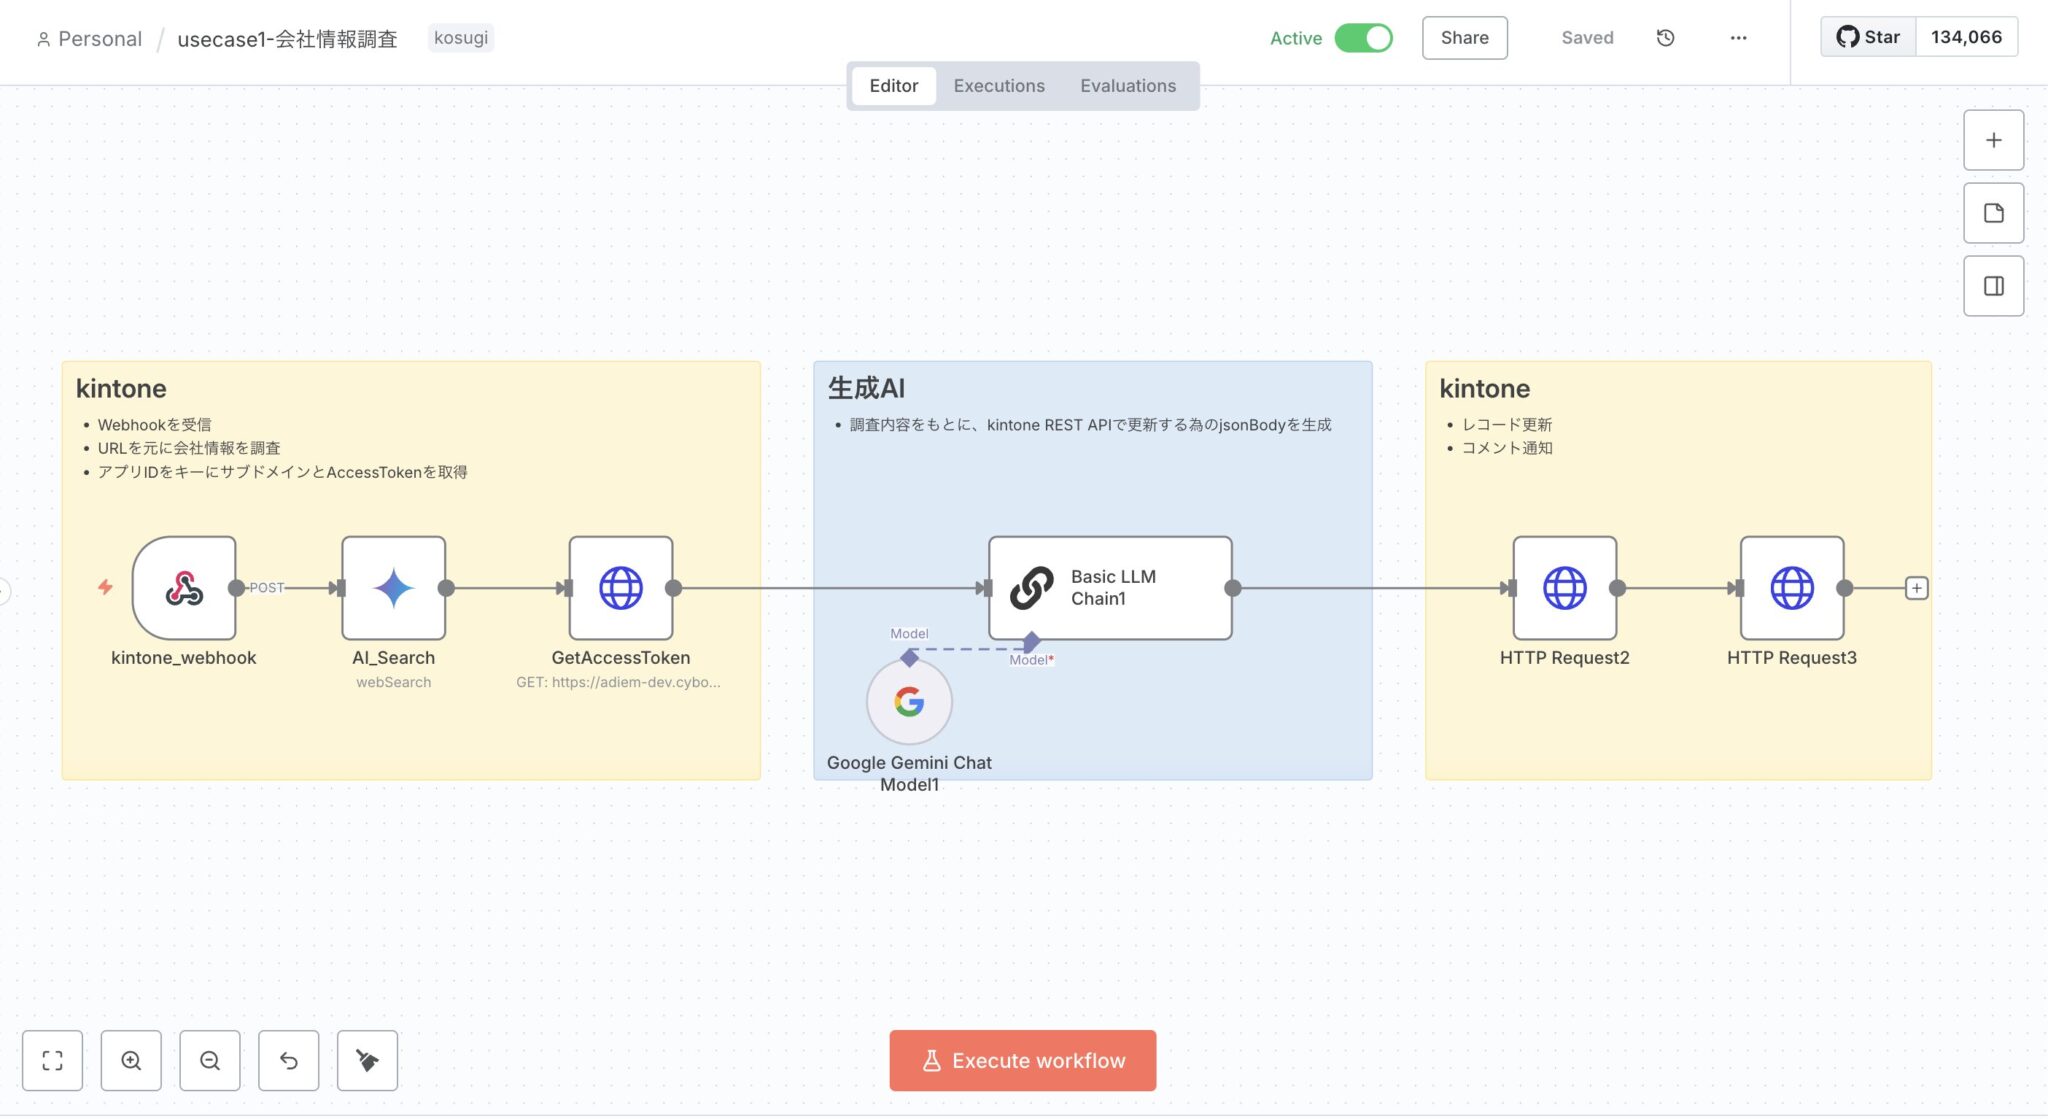Select the HTTP Request3 node
This screenshot has height=1119, width=2048.
pyautogui.click(x=1791, y=588)
